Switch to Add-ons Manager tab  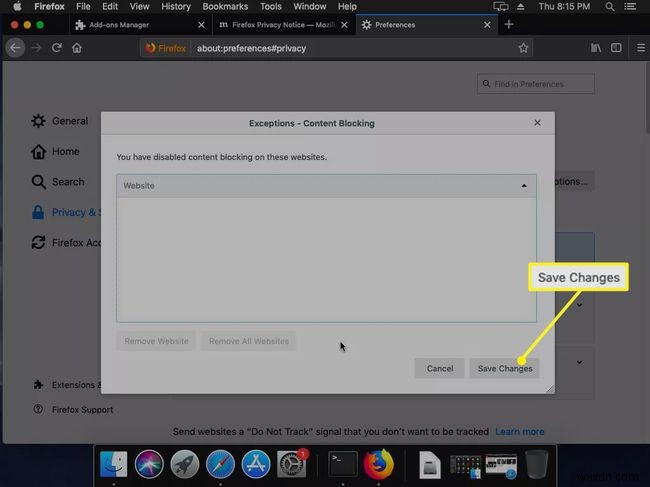(x=140, y=25)
